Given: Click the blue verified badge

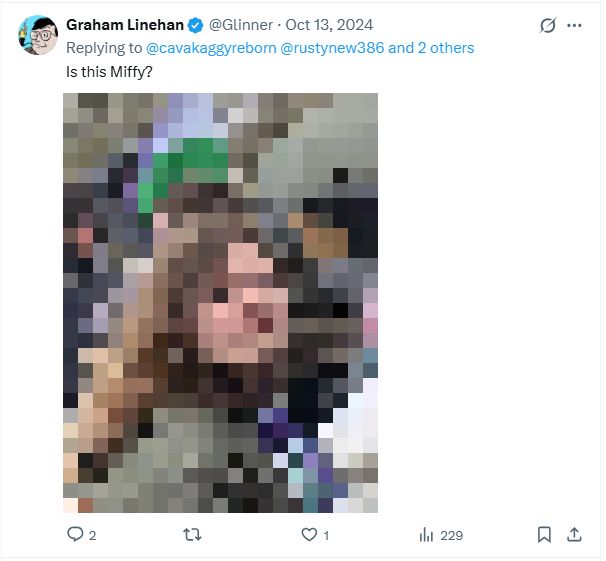Looking at the screenshot, I should (x=195, y=25).
